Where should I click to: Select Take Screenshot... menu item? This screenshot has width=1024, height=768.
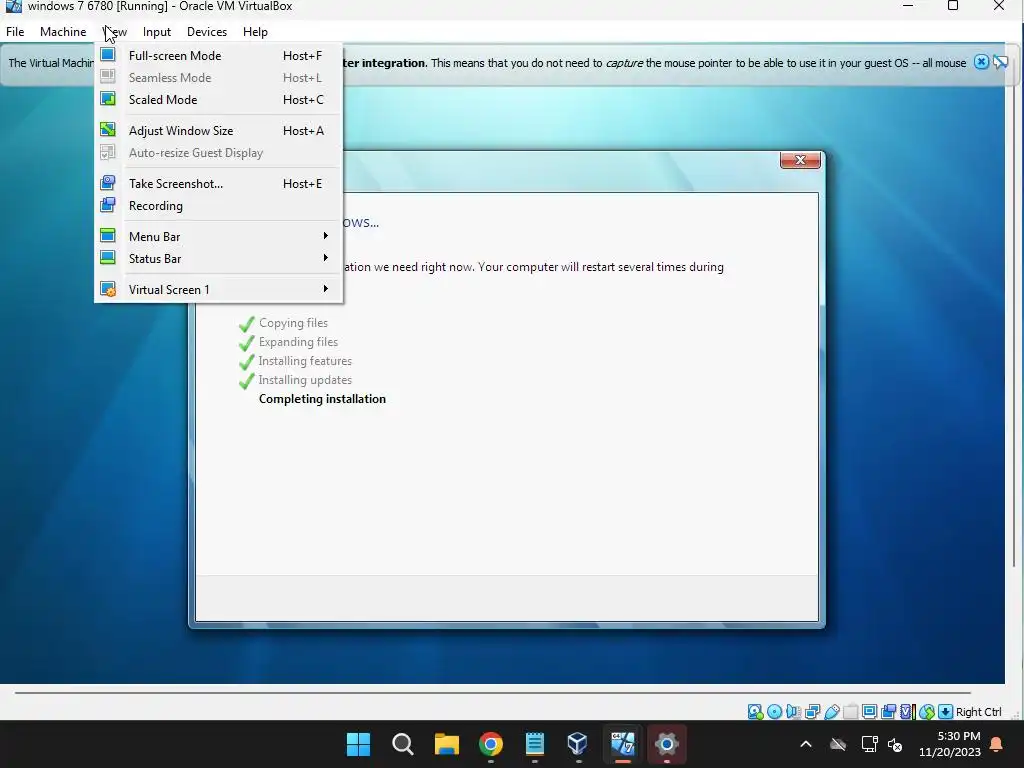218,184
